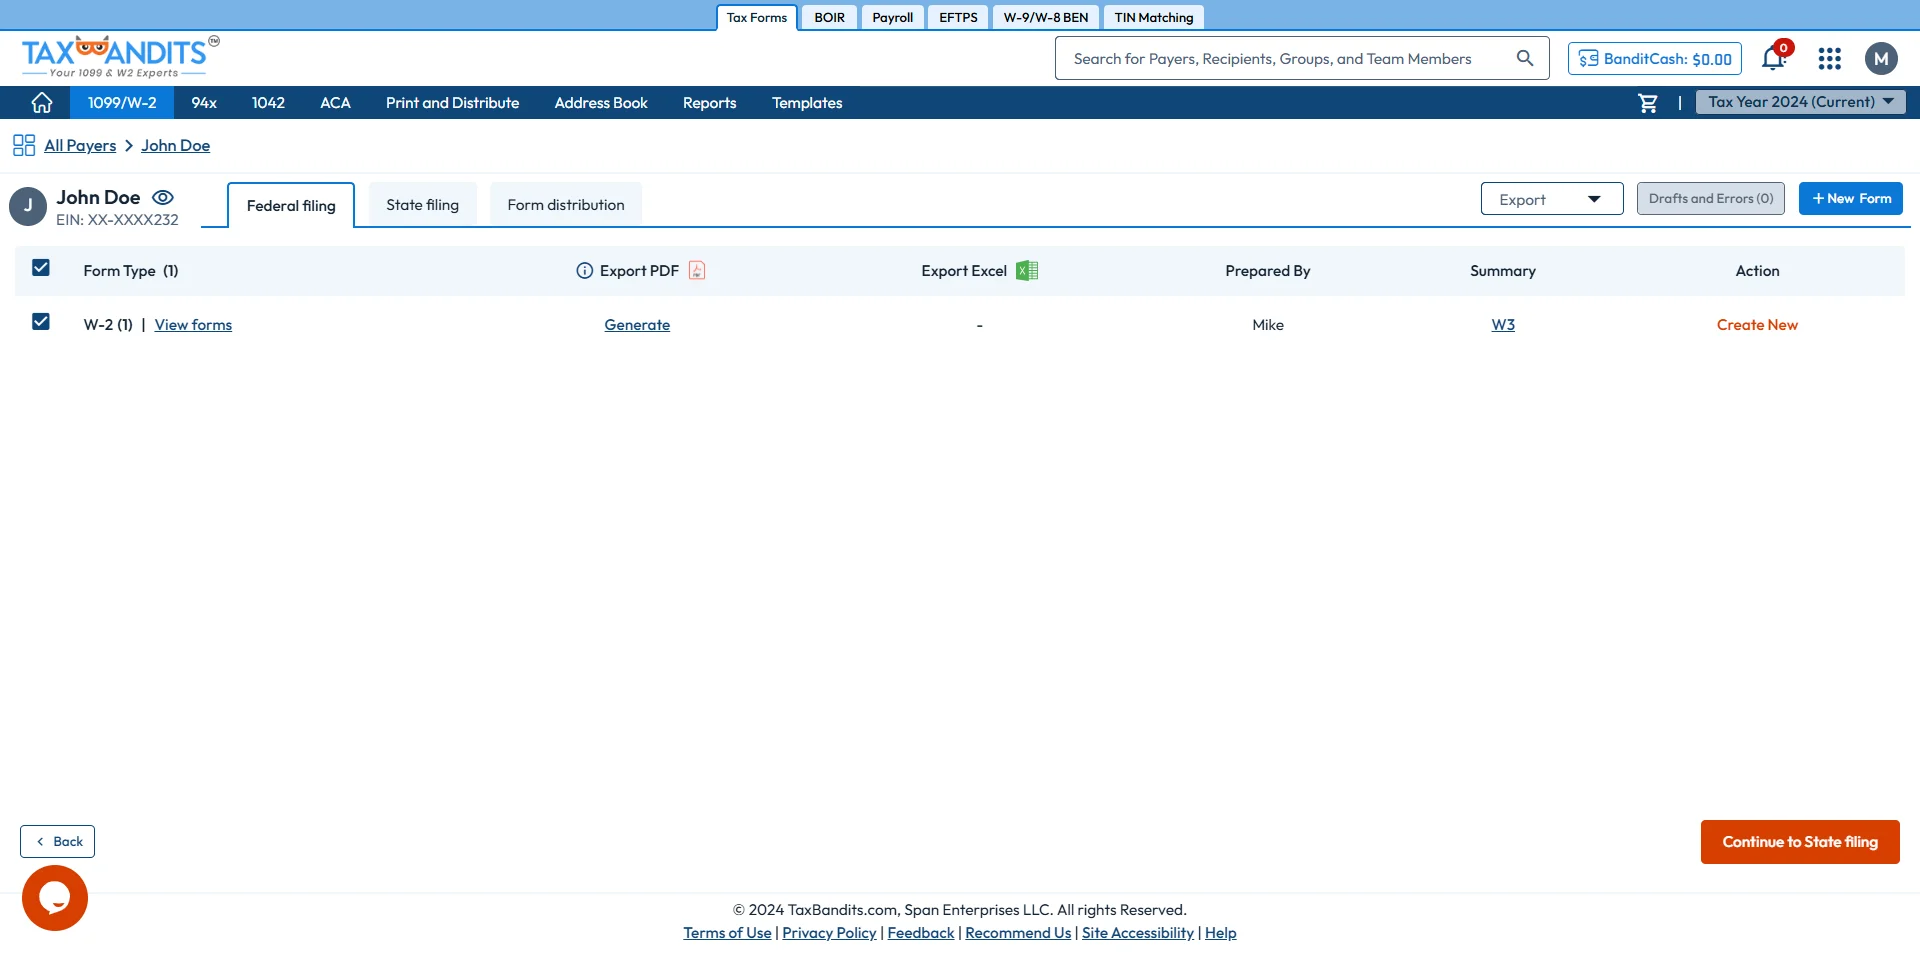Click the All Payers breadcrumb link
The width and height of the screenshot is (1920, 953).
click(x=80, y=146)
